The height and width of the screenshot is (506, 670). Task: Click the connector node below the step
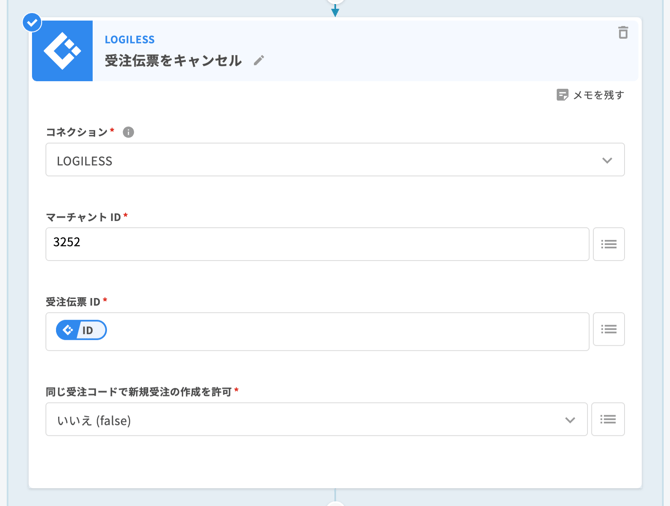335,502
